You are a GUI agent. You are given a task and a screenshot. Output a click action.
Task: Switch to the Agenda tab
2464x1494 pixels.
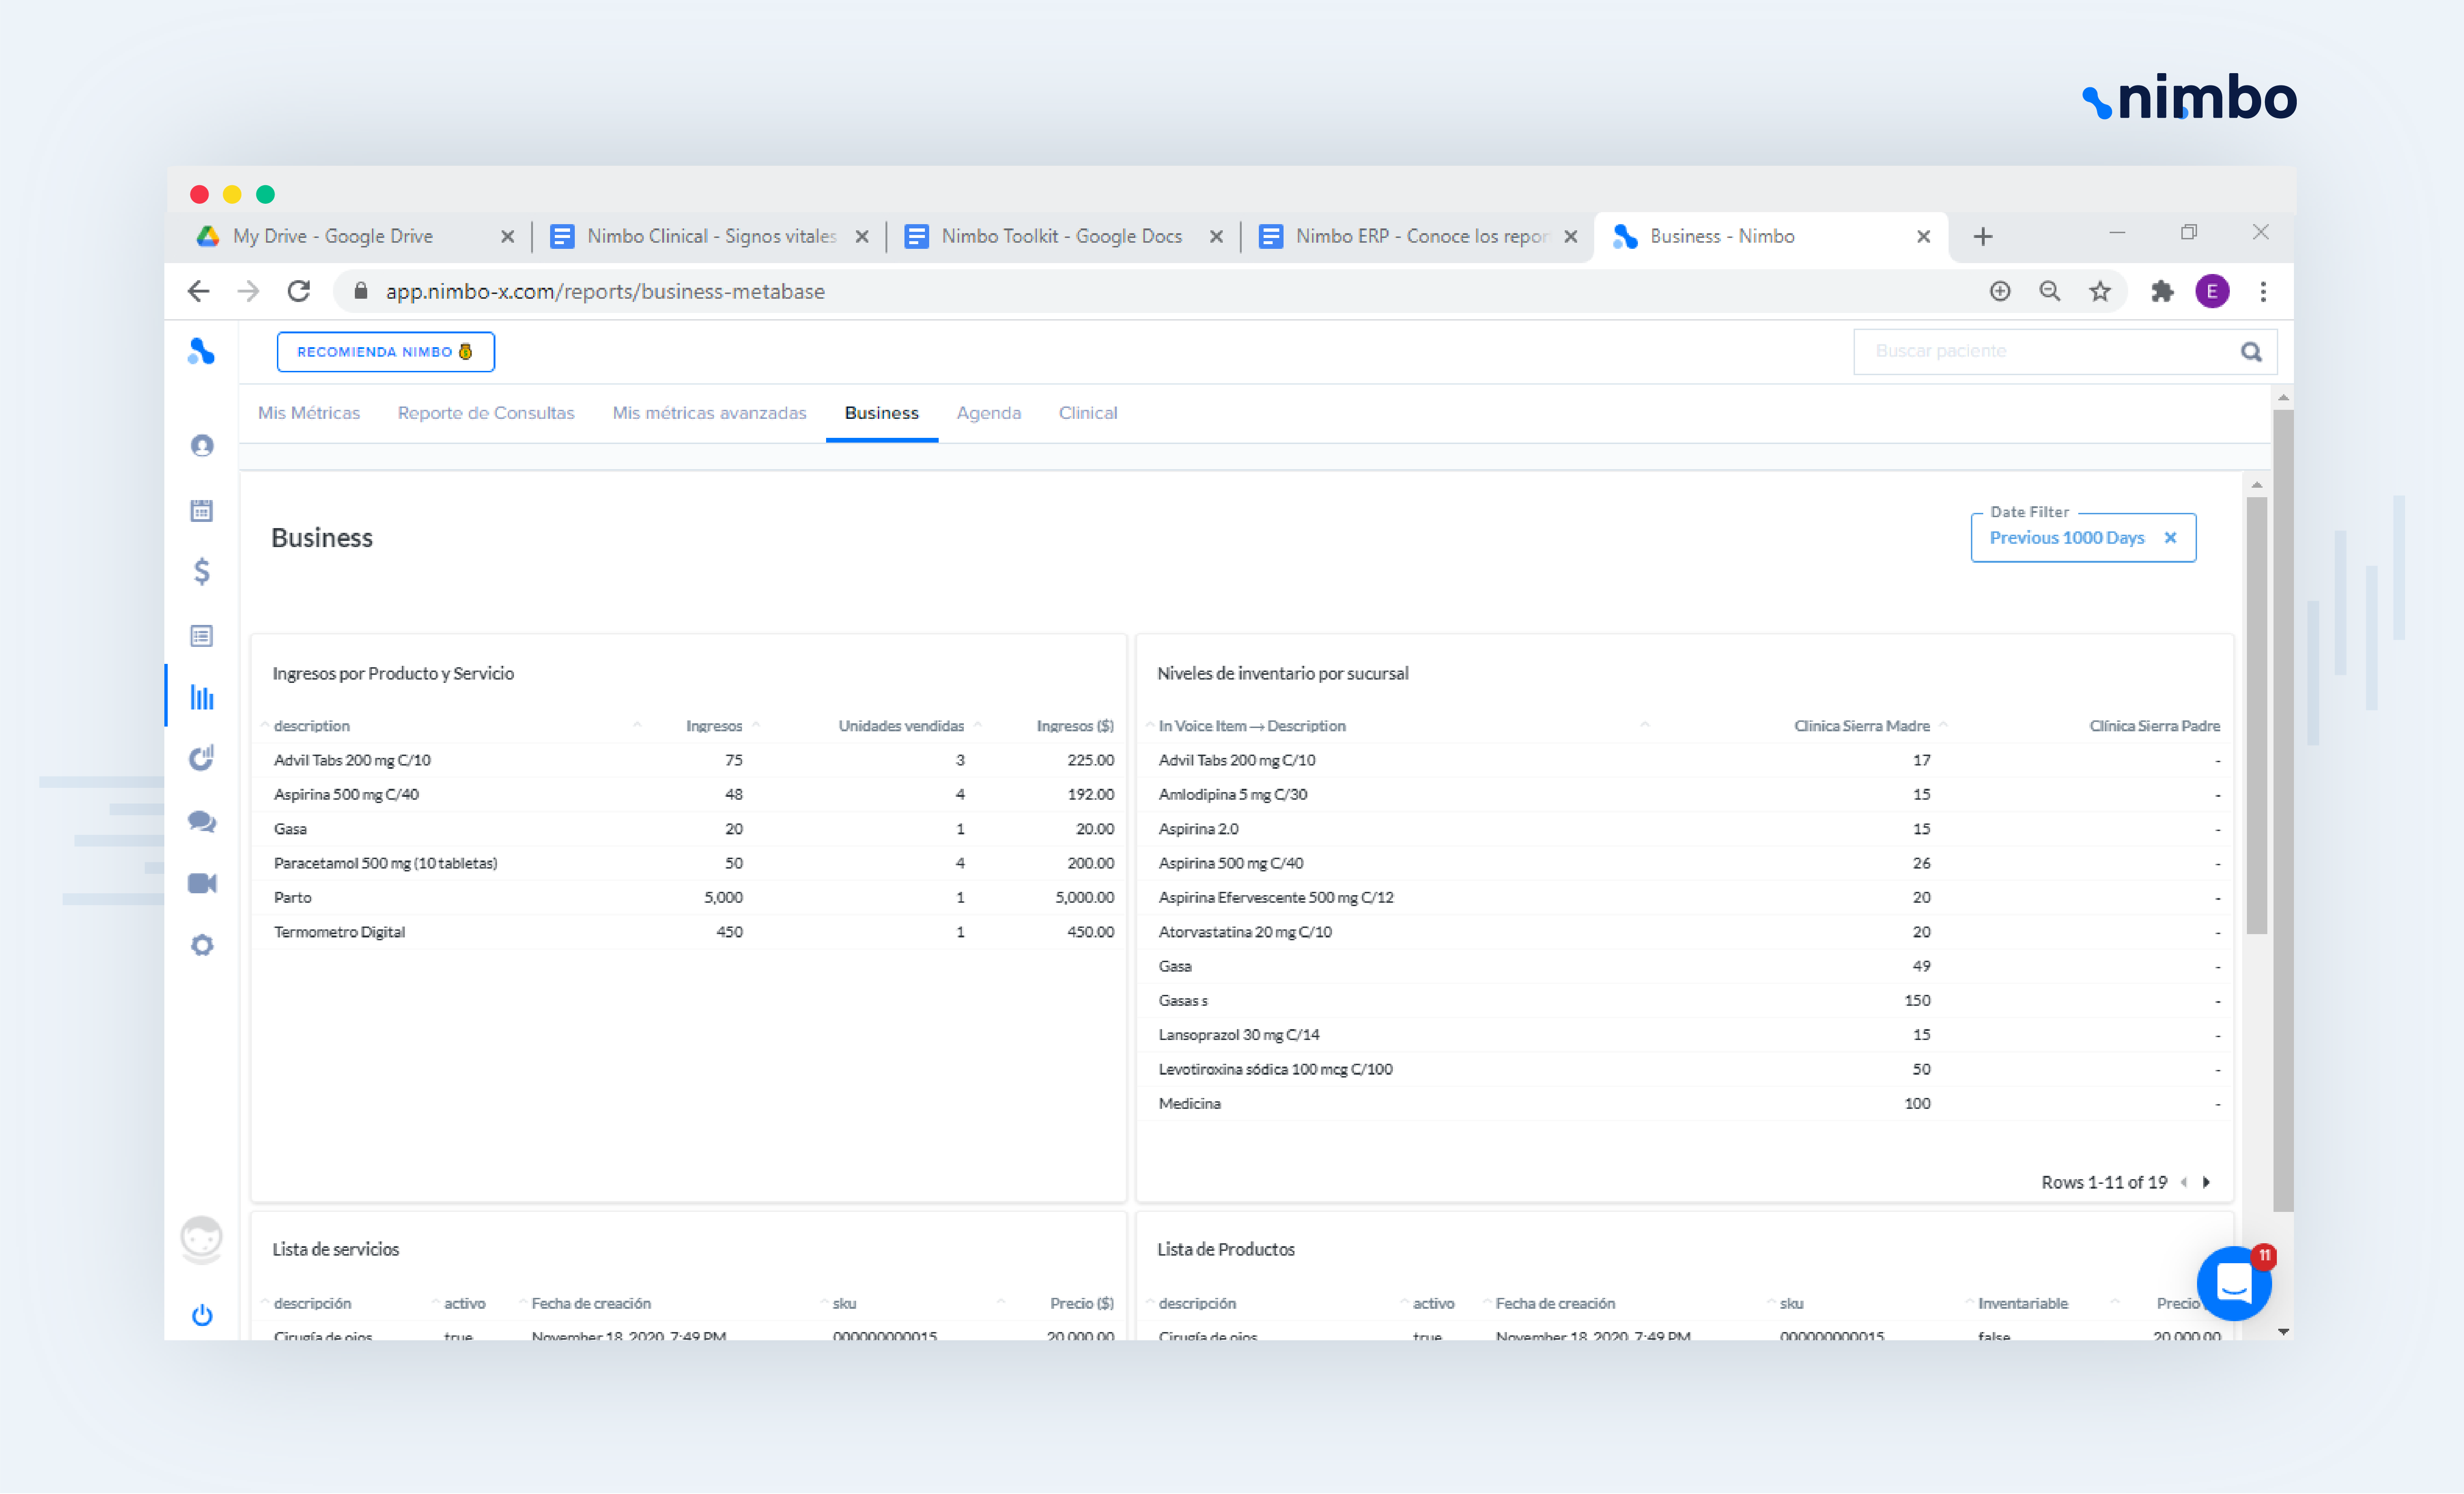[988, 413]
